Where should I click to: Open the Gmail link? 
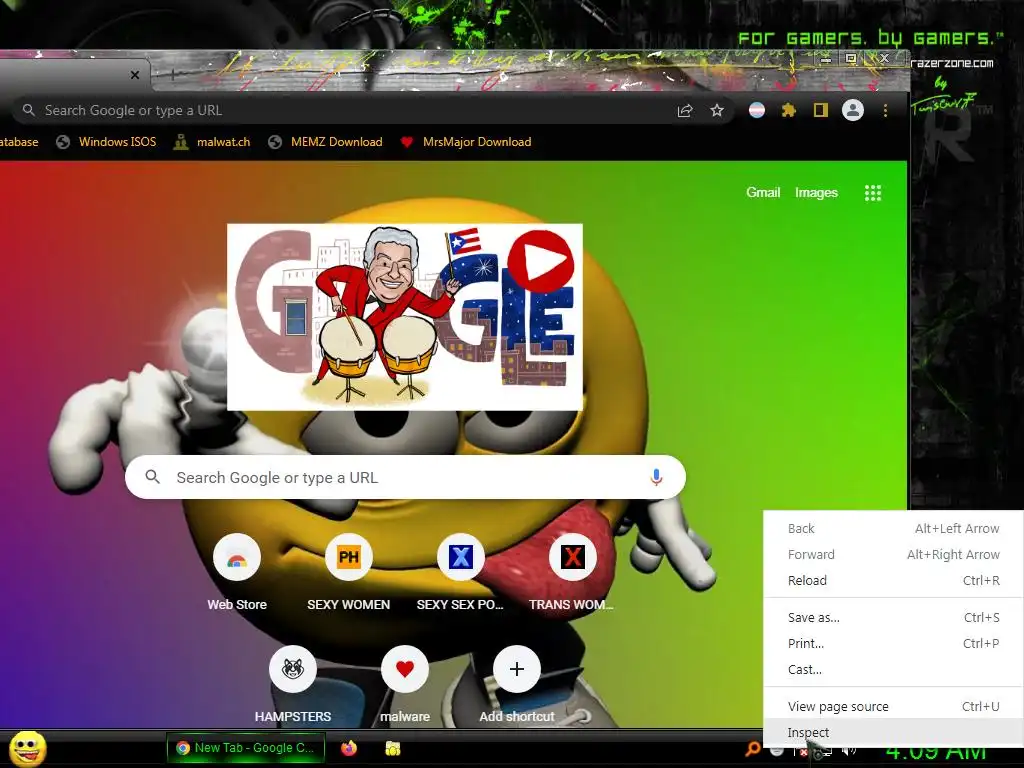point(763,193)
